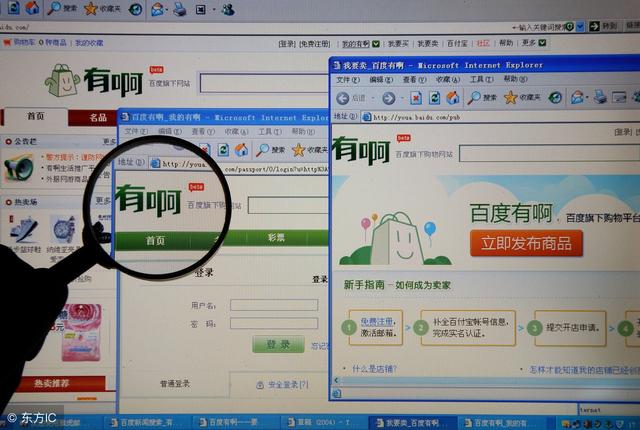This screenshot has height=430, width=640.
Task: Click address bar in the 我要卖 window
Action: click(500, 117)
